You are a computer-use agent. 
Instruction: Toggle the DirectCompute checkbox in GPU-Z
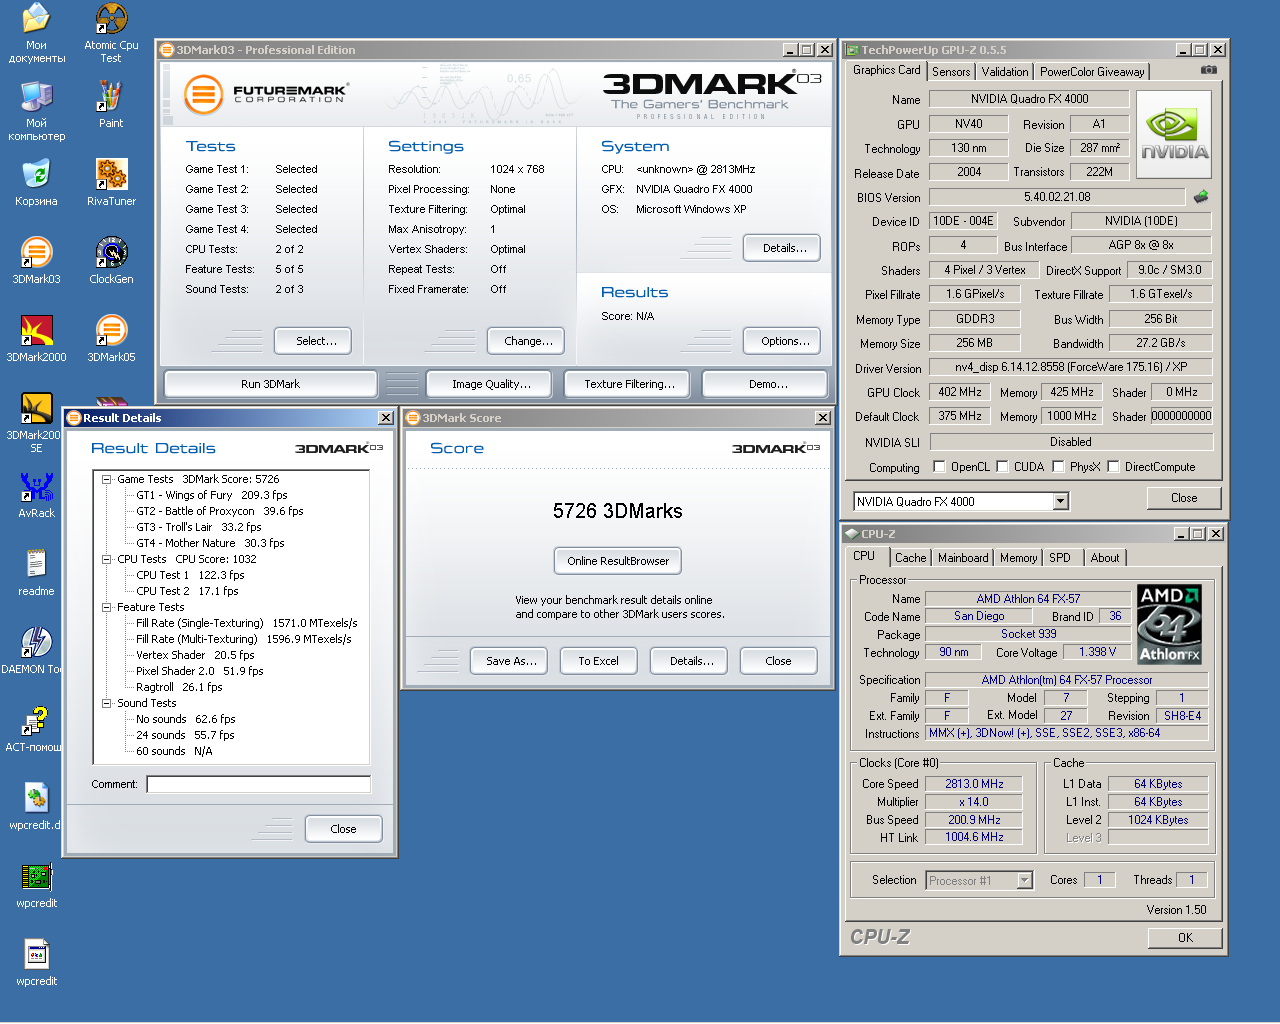(1113, 466)
